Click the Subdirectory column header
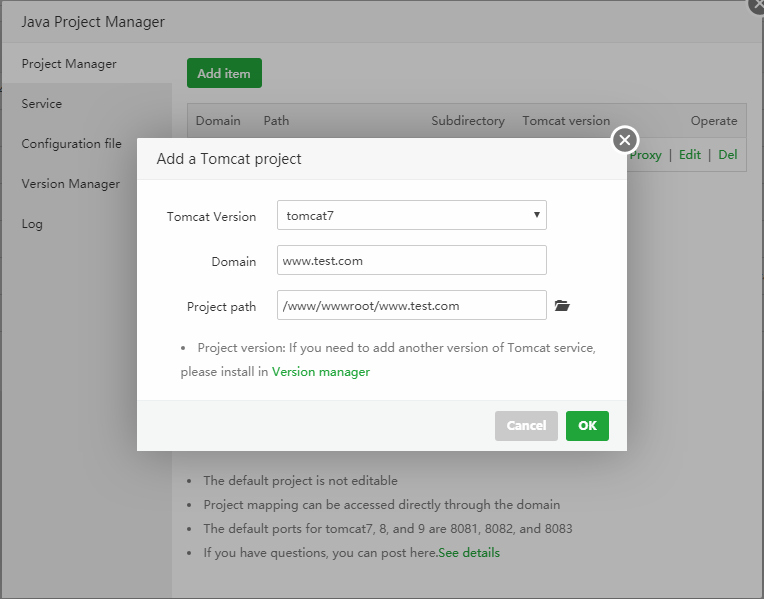 pos(468,121)
